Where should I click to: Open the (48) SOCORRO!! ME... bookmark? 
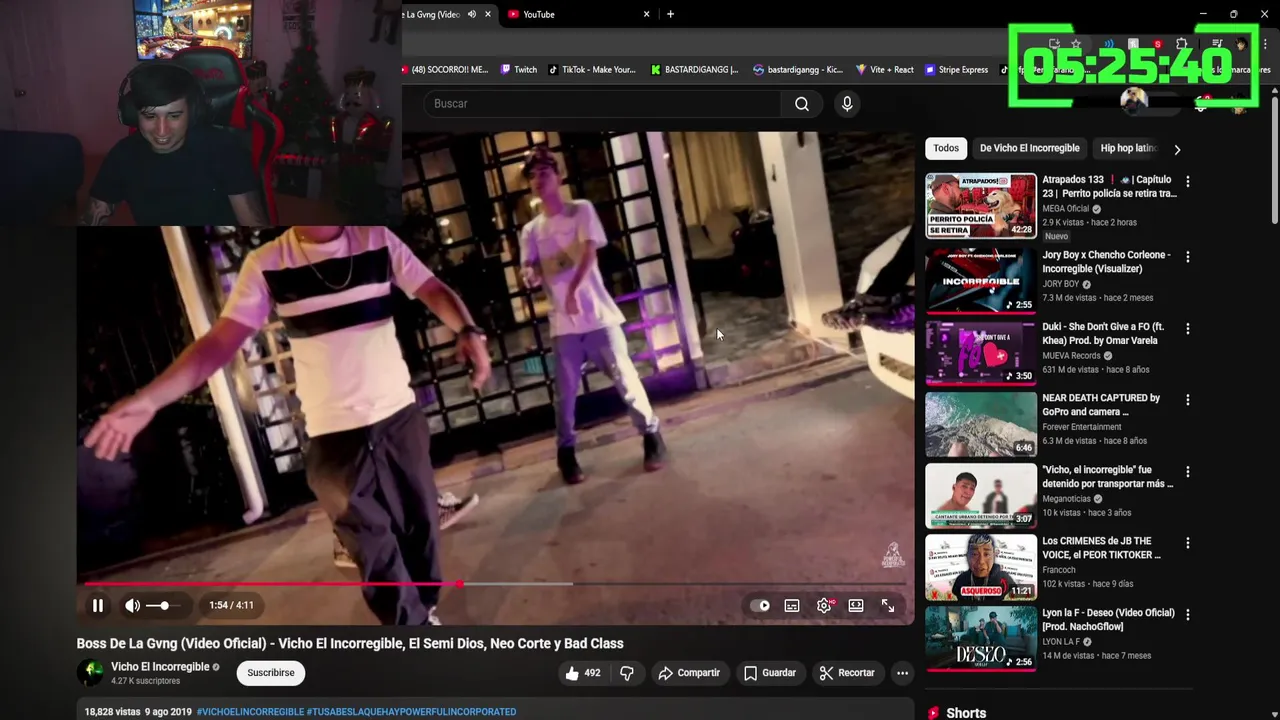tap(446, 70)
